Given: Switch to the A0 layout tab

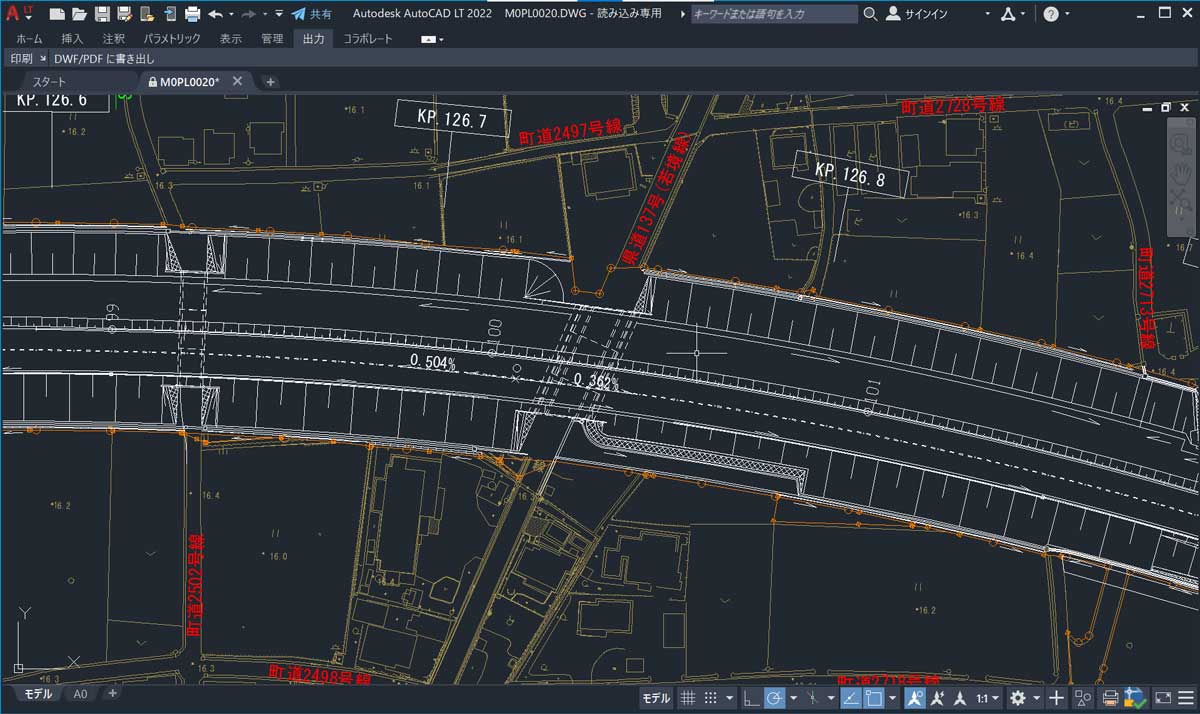Looking at the screenshot, I should click(x=80, y=694).
